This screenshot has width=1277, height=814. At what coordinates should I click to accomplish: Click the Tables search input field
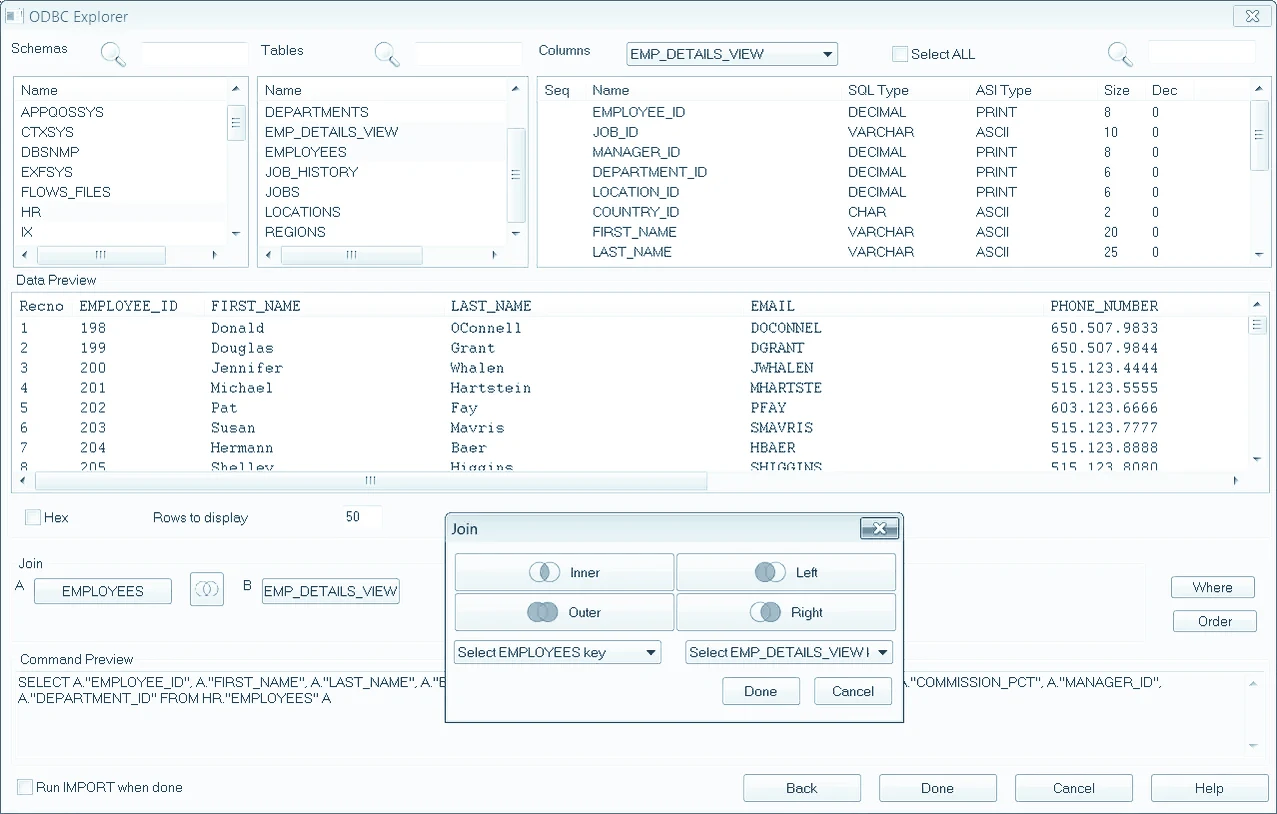(x=469, y=54)
